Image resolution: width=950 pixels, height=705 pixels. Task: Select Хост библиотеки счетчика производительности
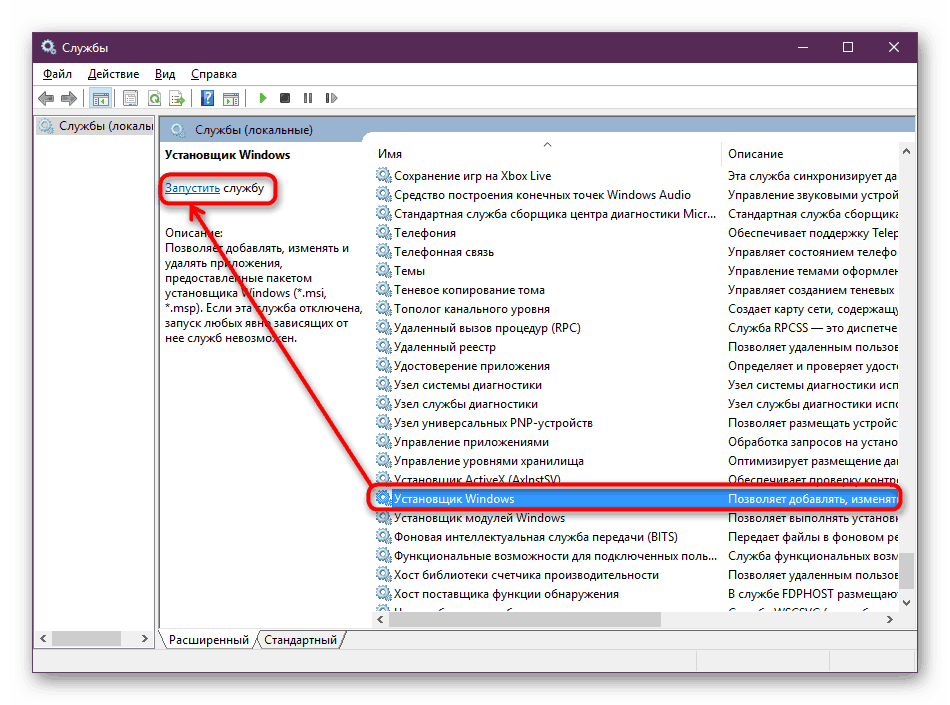[x=526, y=575]
